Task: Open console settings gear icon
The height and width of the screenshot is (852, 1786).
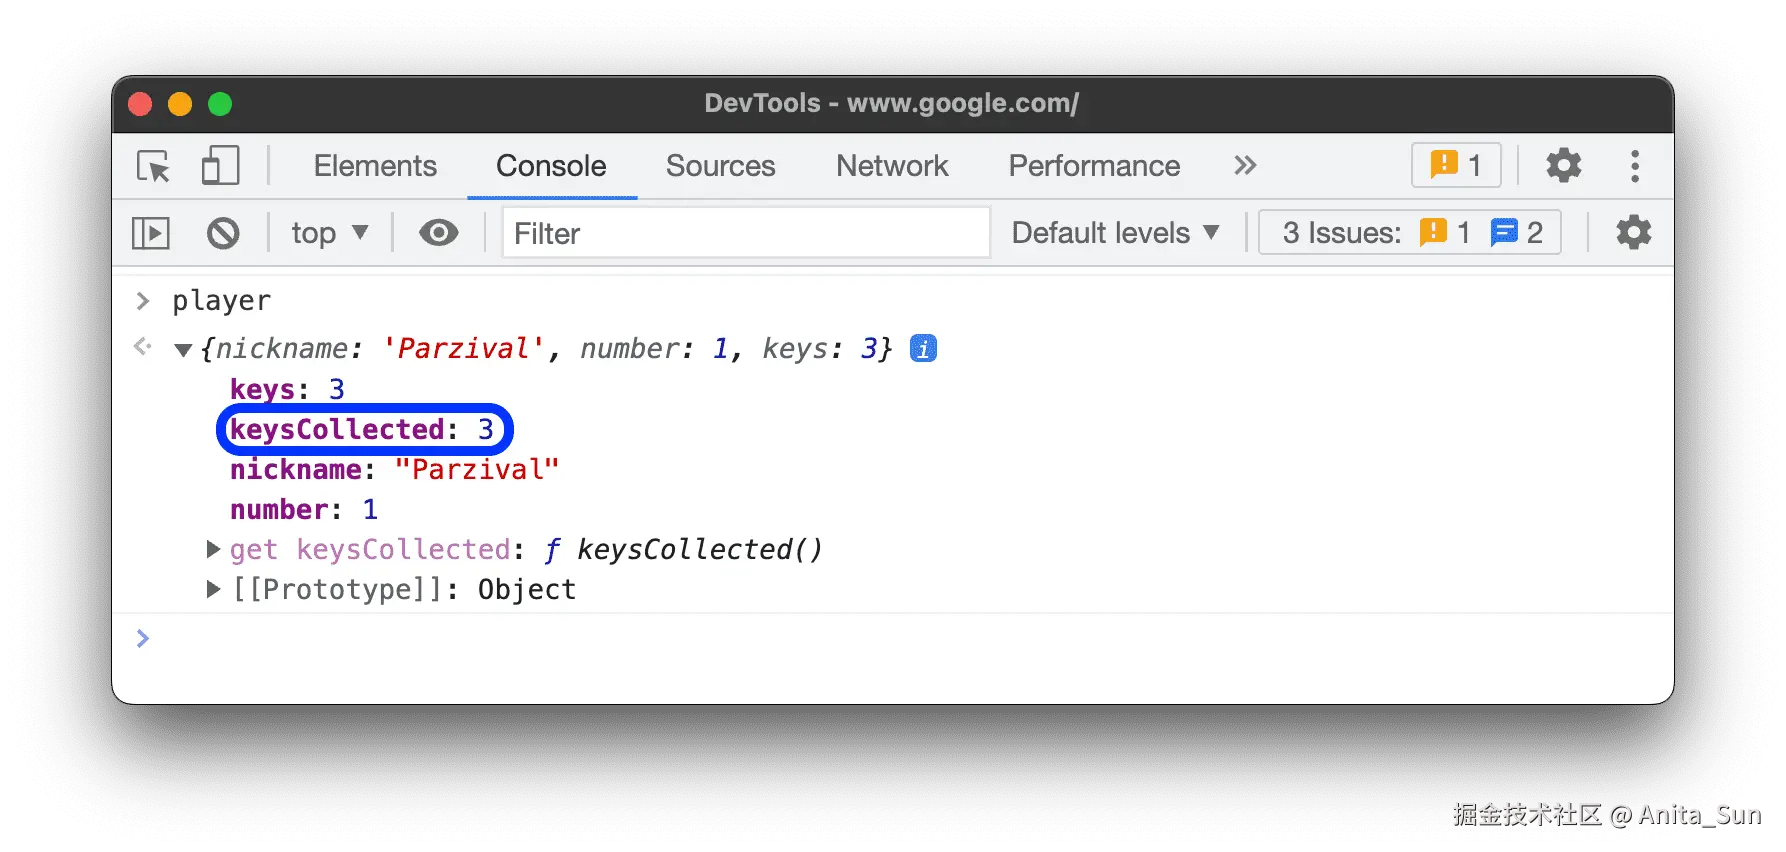Action: pyautogui.click(x=1633, y=234)
